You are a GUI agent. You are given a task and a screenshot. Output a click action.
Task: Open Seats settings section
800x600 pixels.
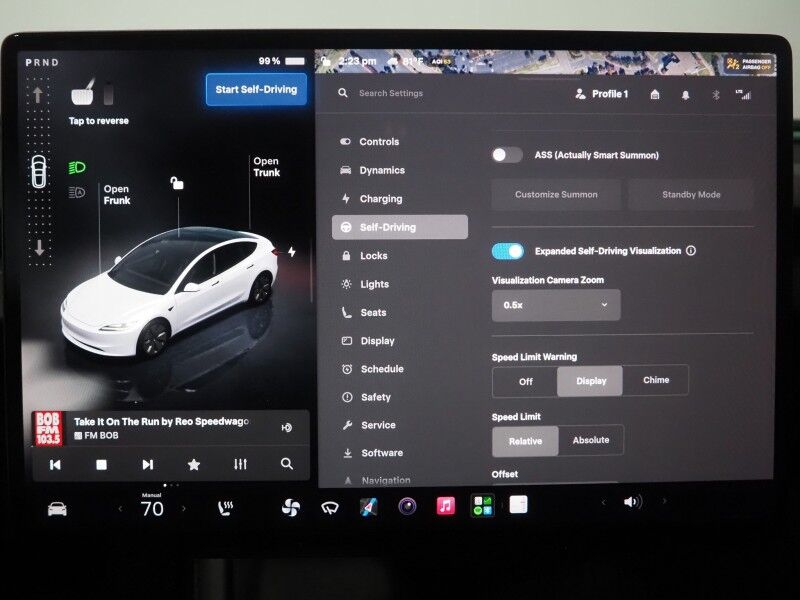[401, 312]
